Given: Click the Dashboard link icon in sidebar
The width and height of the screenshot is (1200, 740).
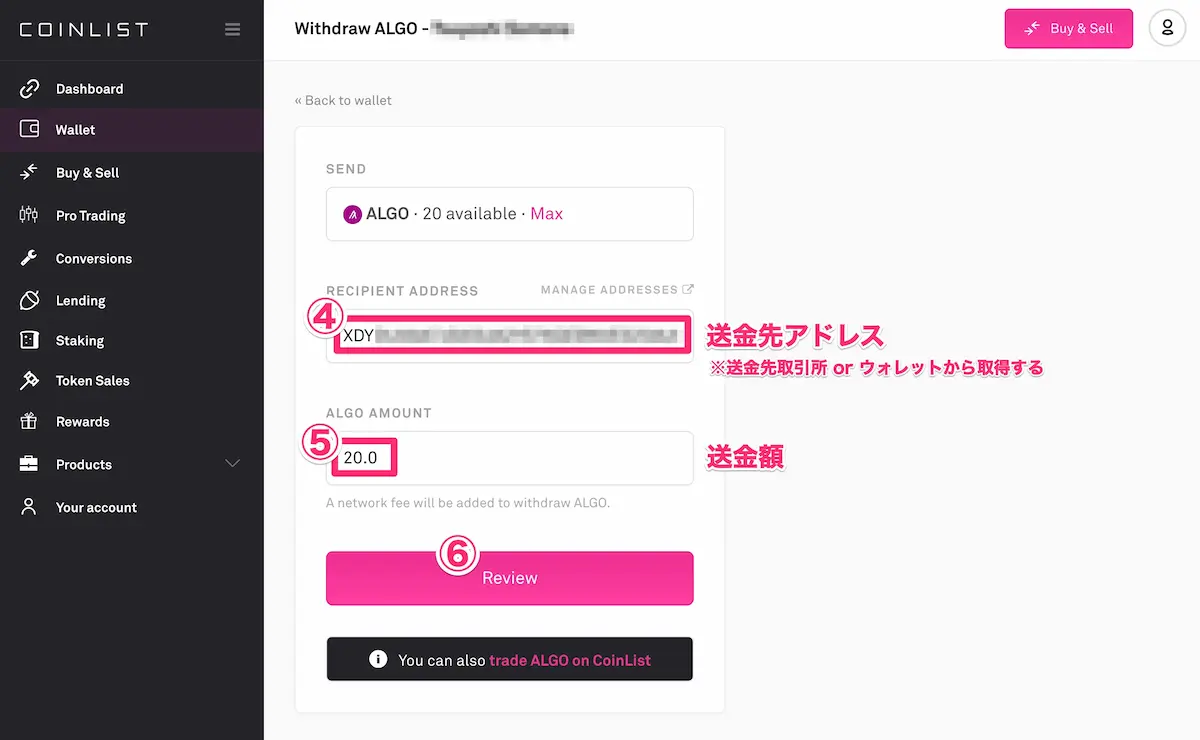Looking at the screenshot, I should pos(29,88).
